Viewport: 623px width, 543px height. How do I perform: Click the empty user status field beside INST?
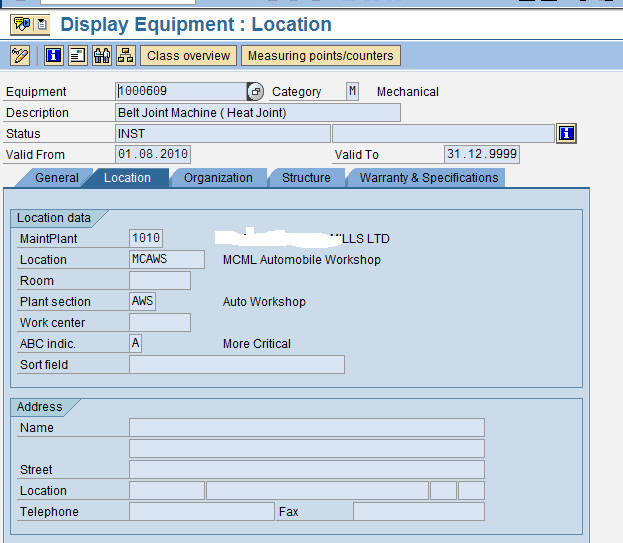(443, 133)
